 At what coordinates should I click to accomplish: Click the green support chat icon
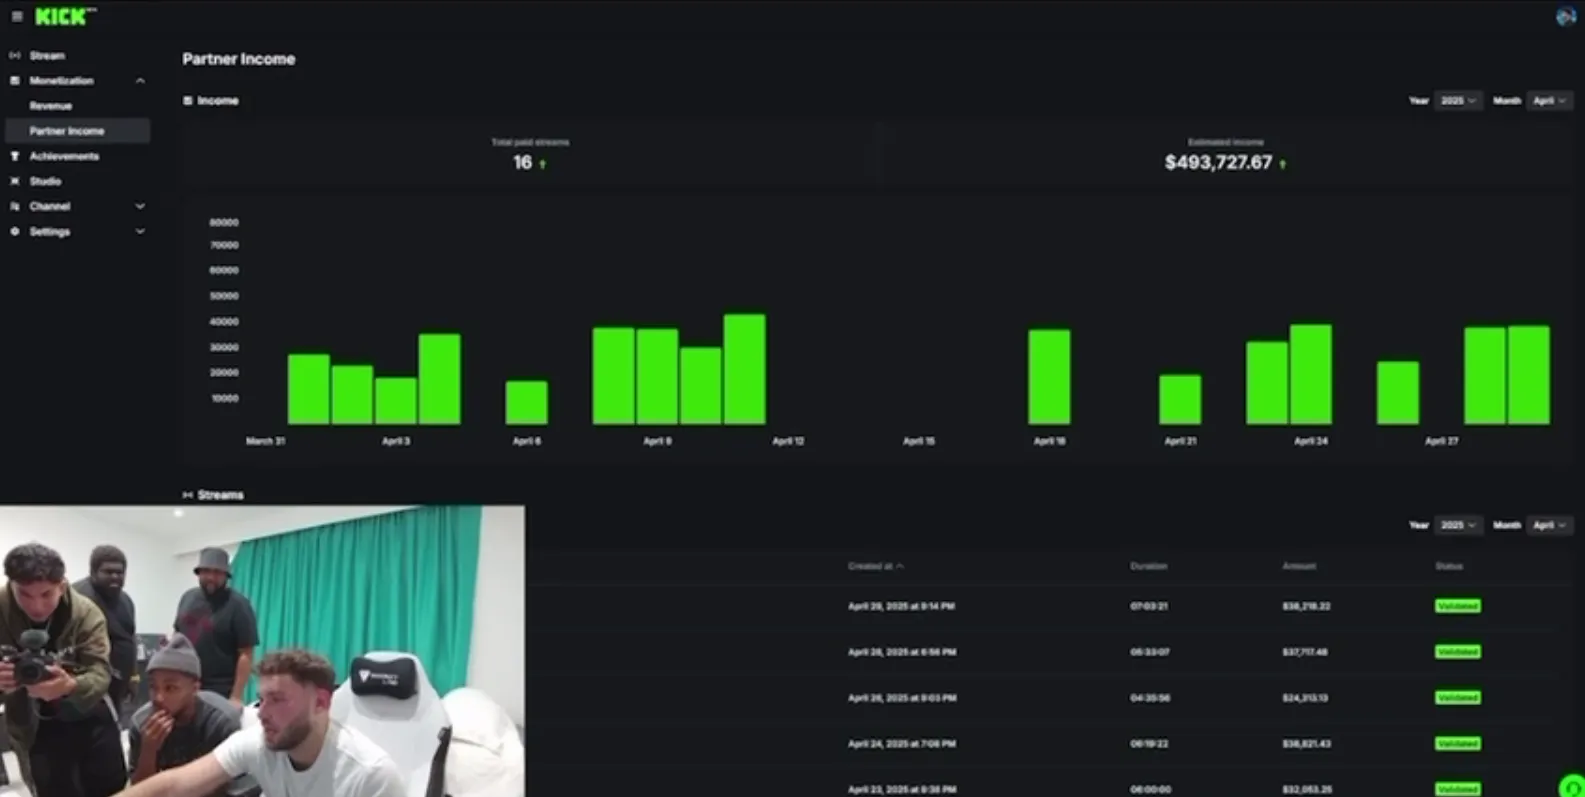point(1571,787)
